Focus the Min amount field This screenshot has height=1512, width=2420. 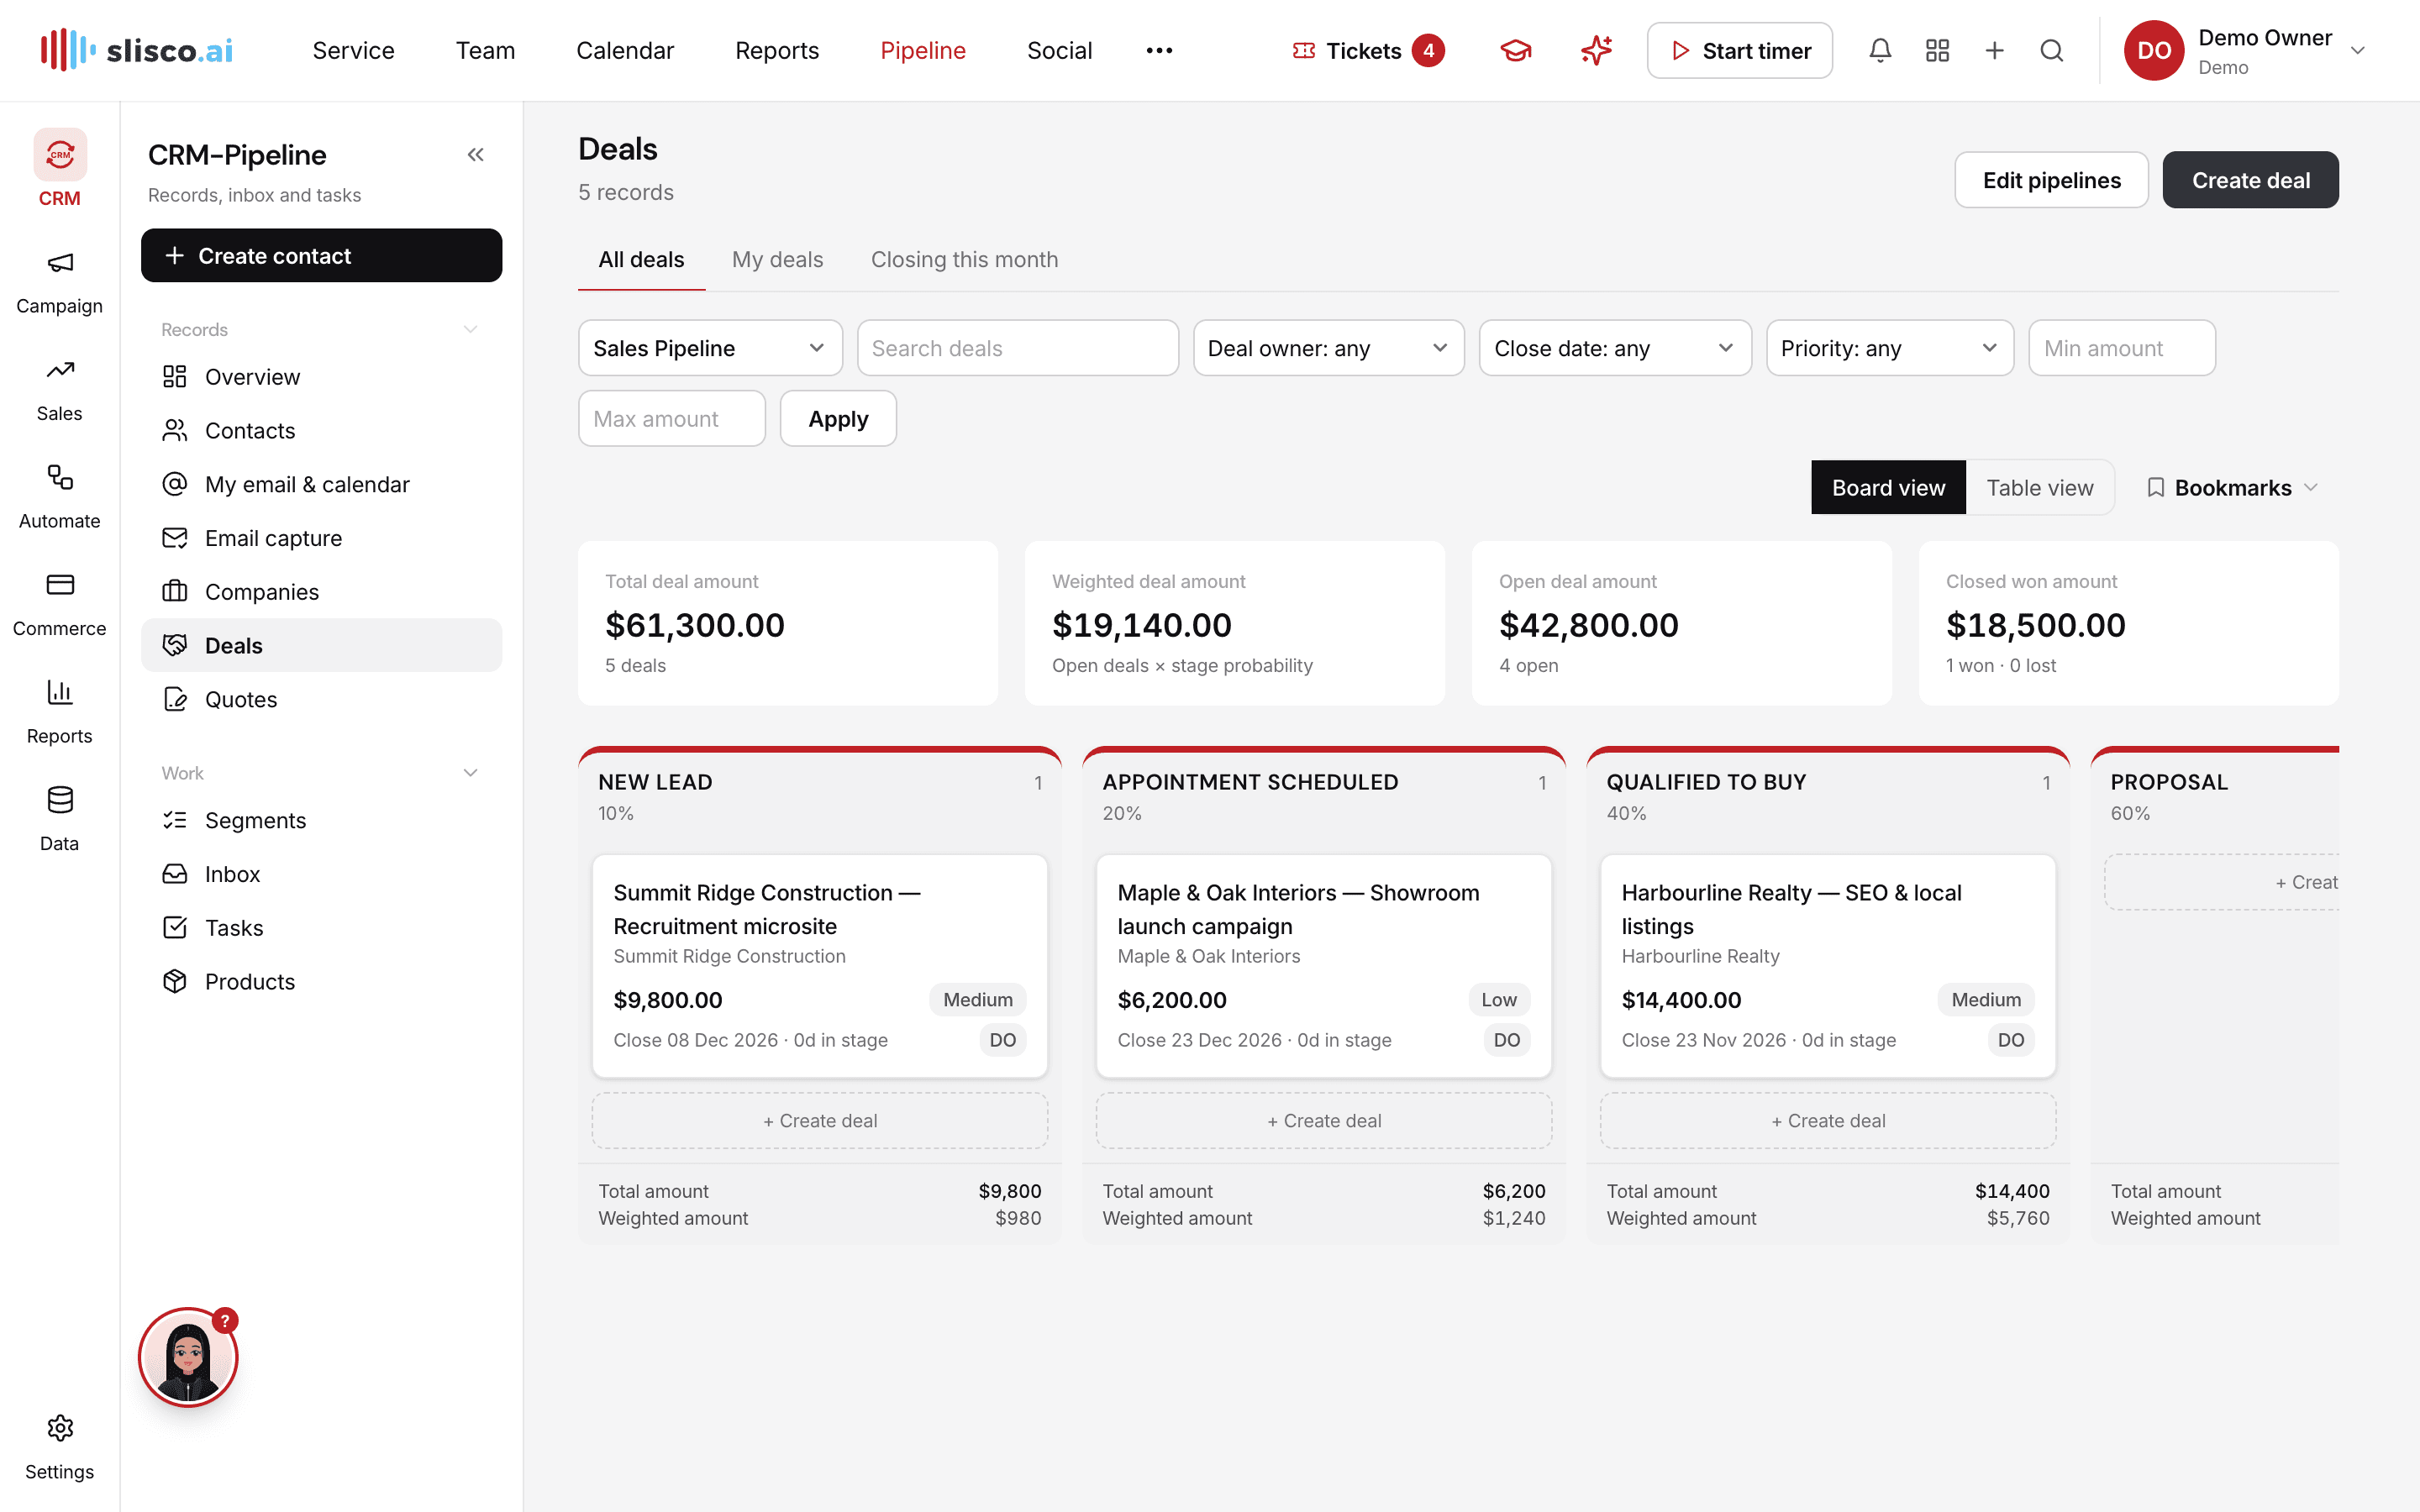(x=2121, y=348)
